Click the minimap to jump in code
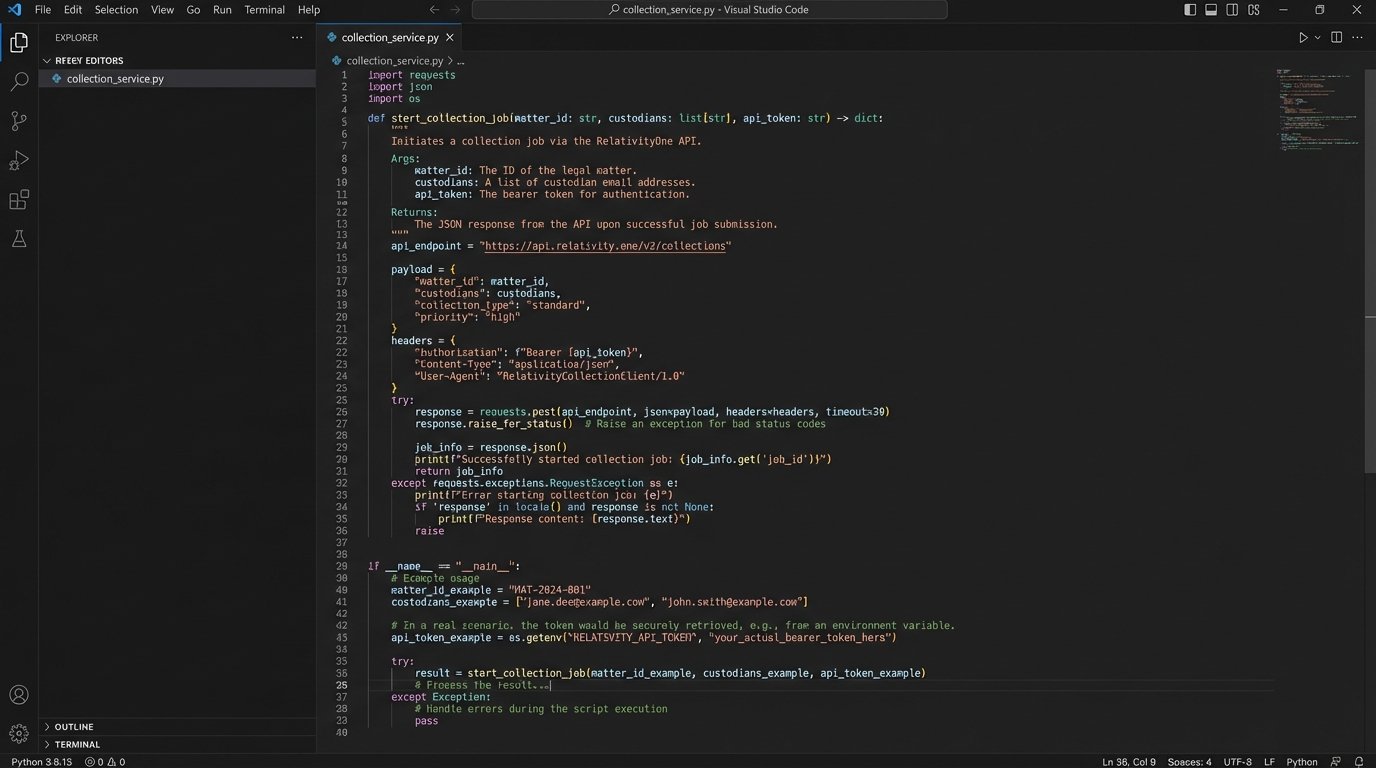Viewport: 1376px width, 768px height. (1316, 110)
